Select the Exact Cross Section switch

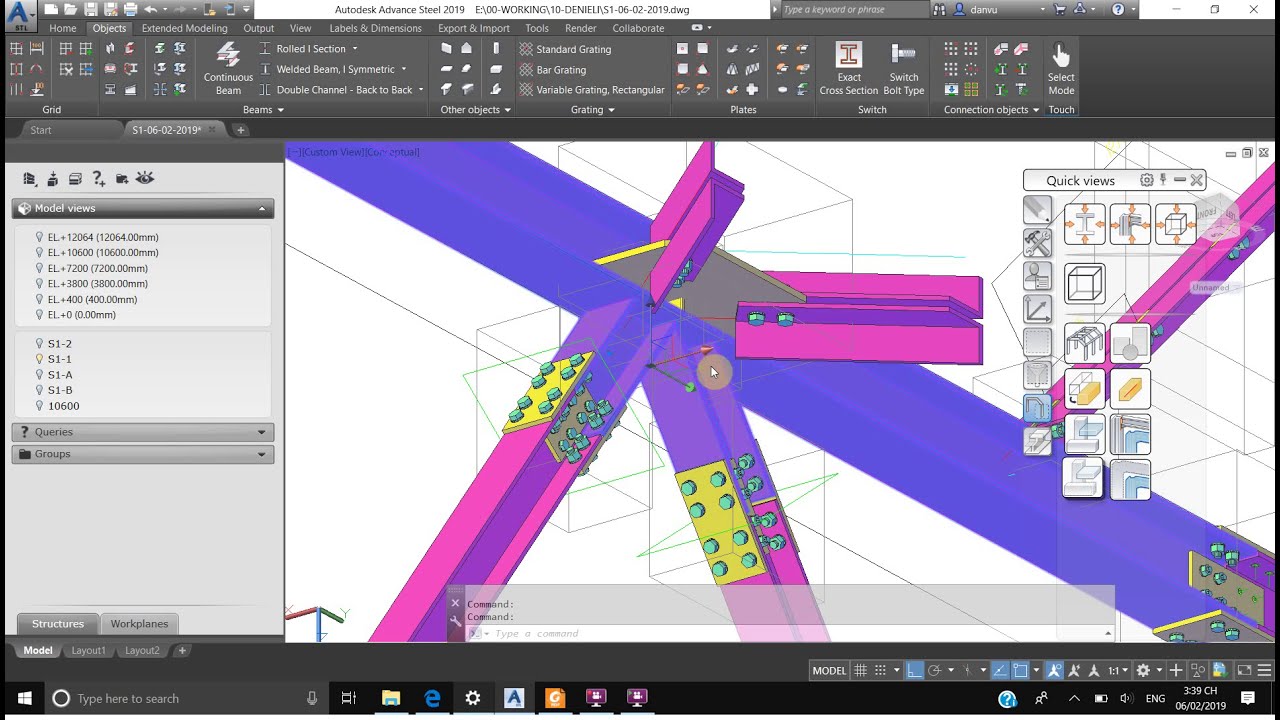(x=849, y=69)
